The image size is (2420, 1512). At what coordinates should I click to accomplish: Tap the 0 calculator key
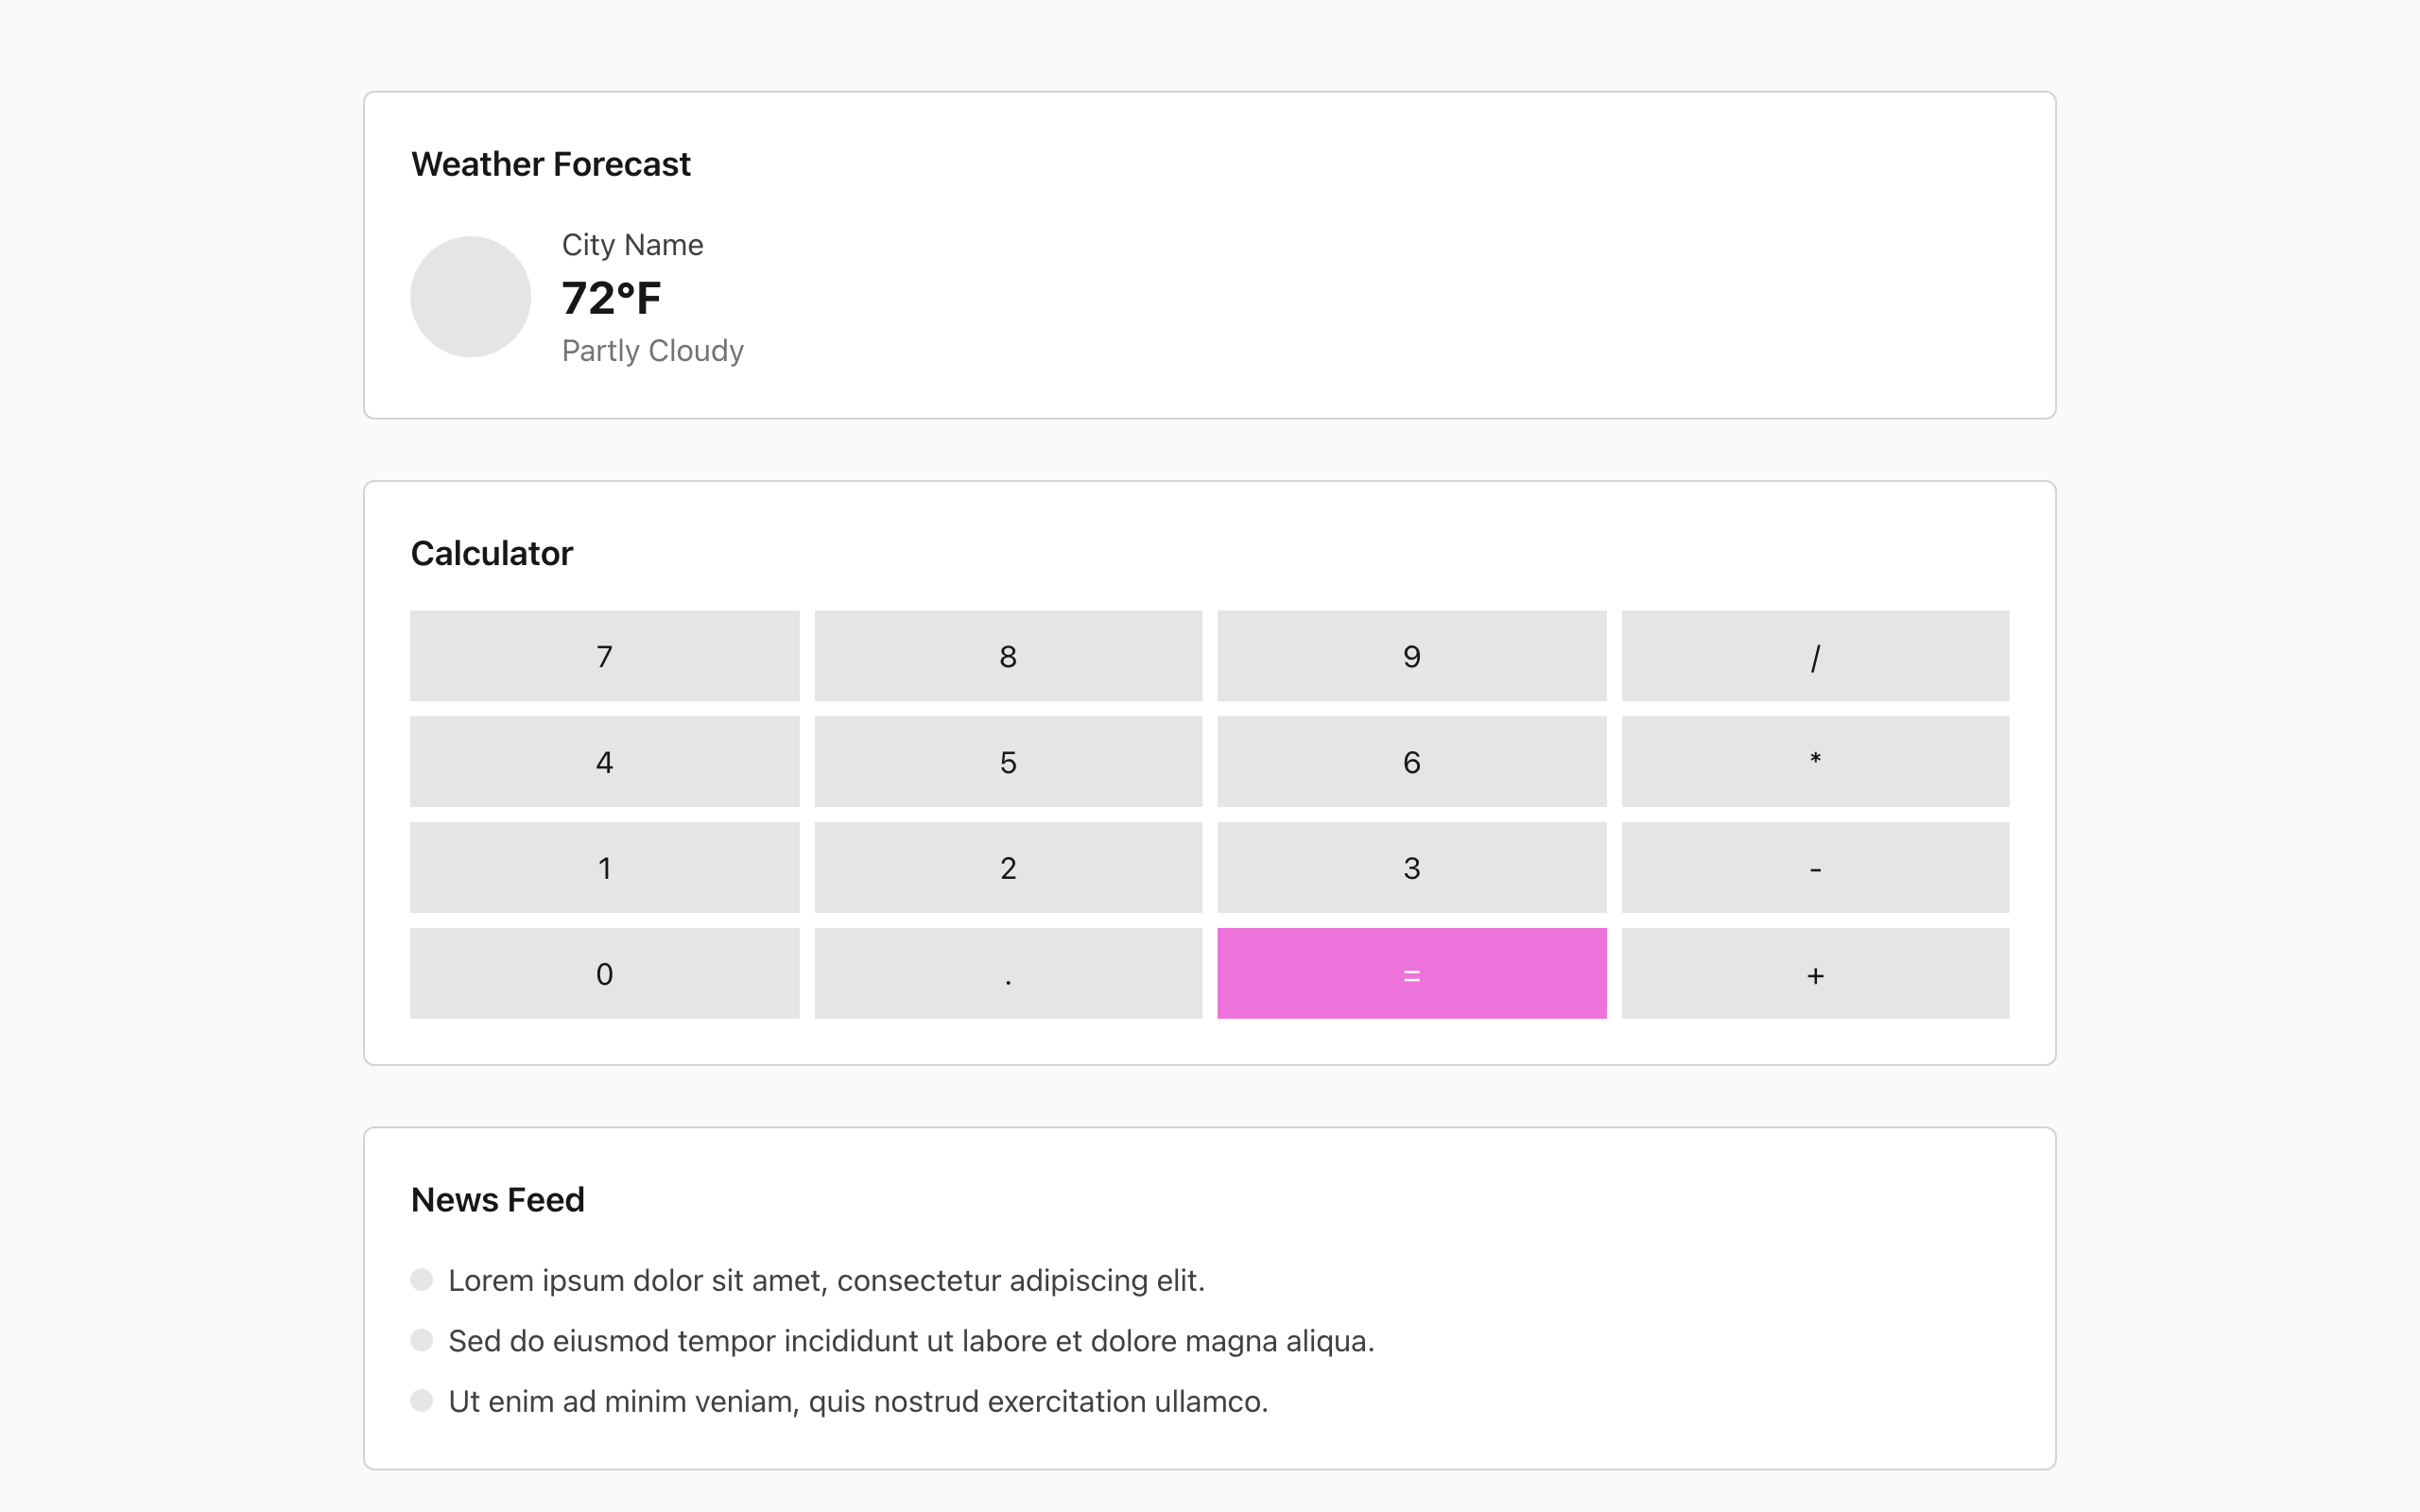[x=604, y=974]
